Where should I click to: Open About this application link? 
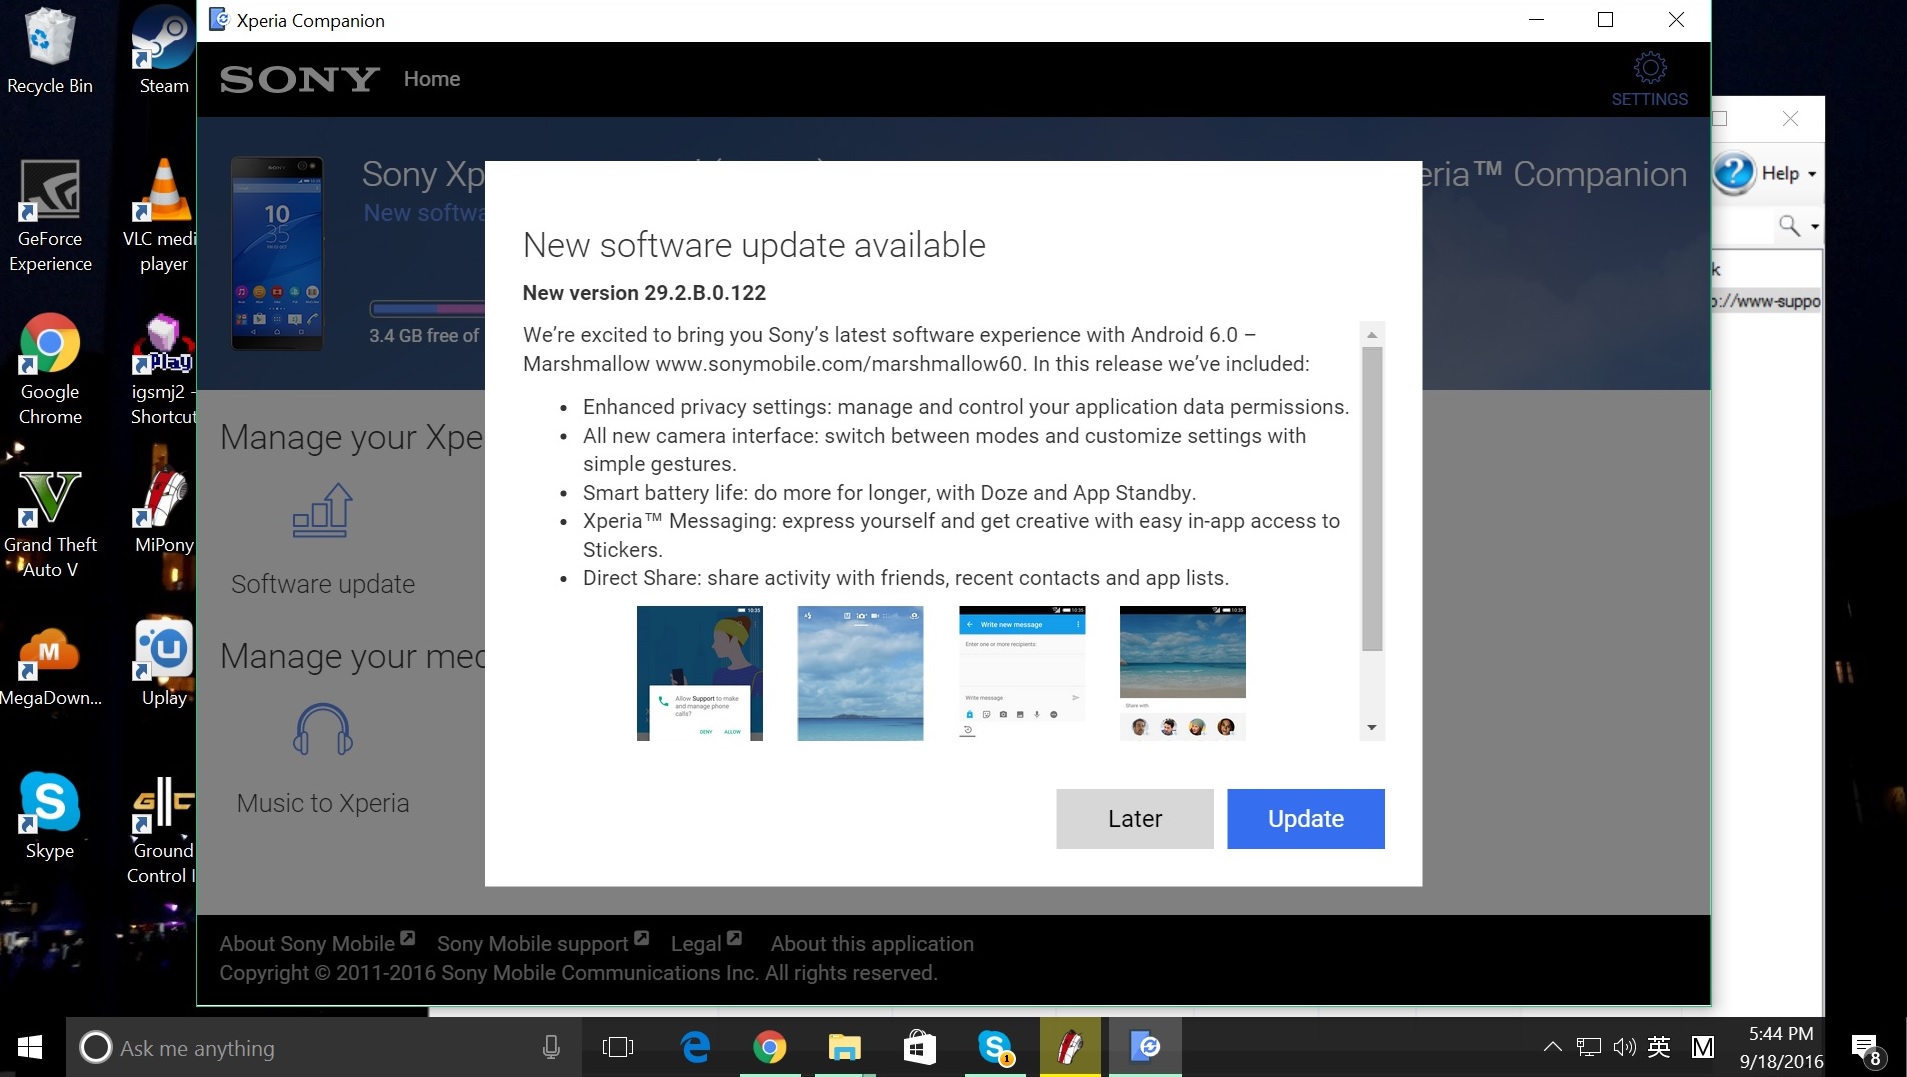click(x=872, y=943)
